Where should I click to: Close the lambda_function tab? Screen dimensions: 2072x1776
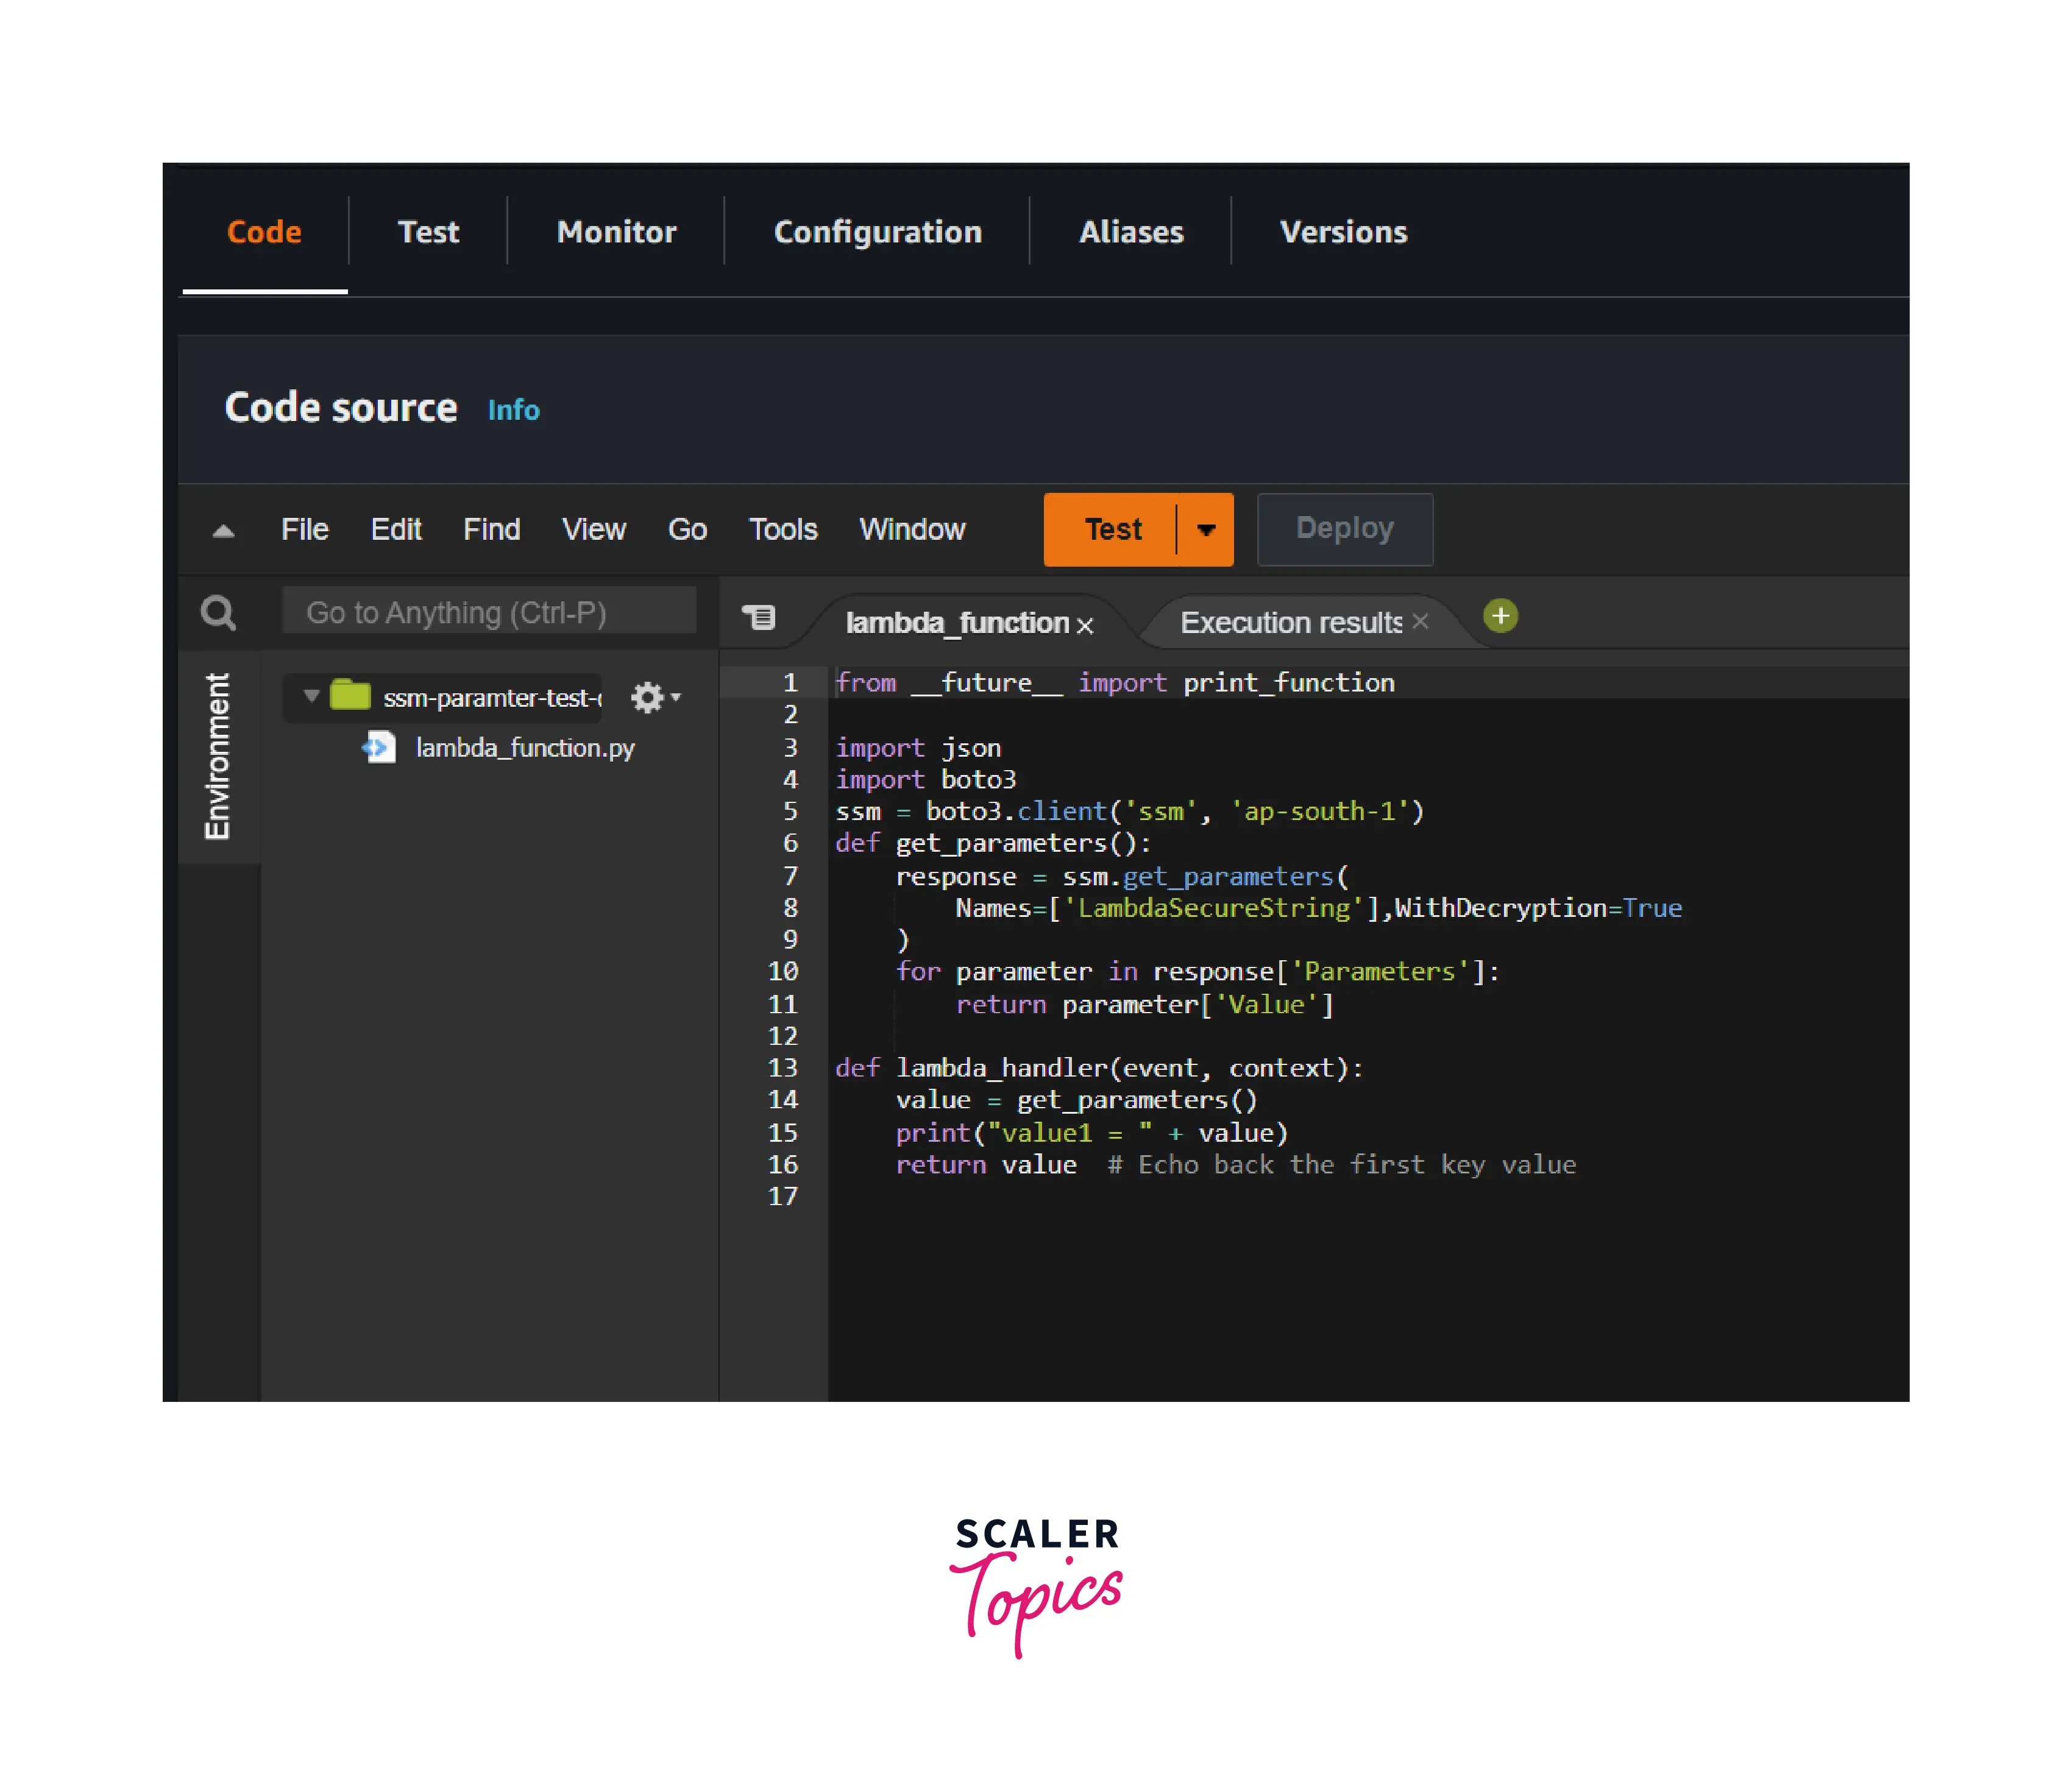click(1085, 625)
